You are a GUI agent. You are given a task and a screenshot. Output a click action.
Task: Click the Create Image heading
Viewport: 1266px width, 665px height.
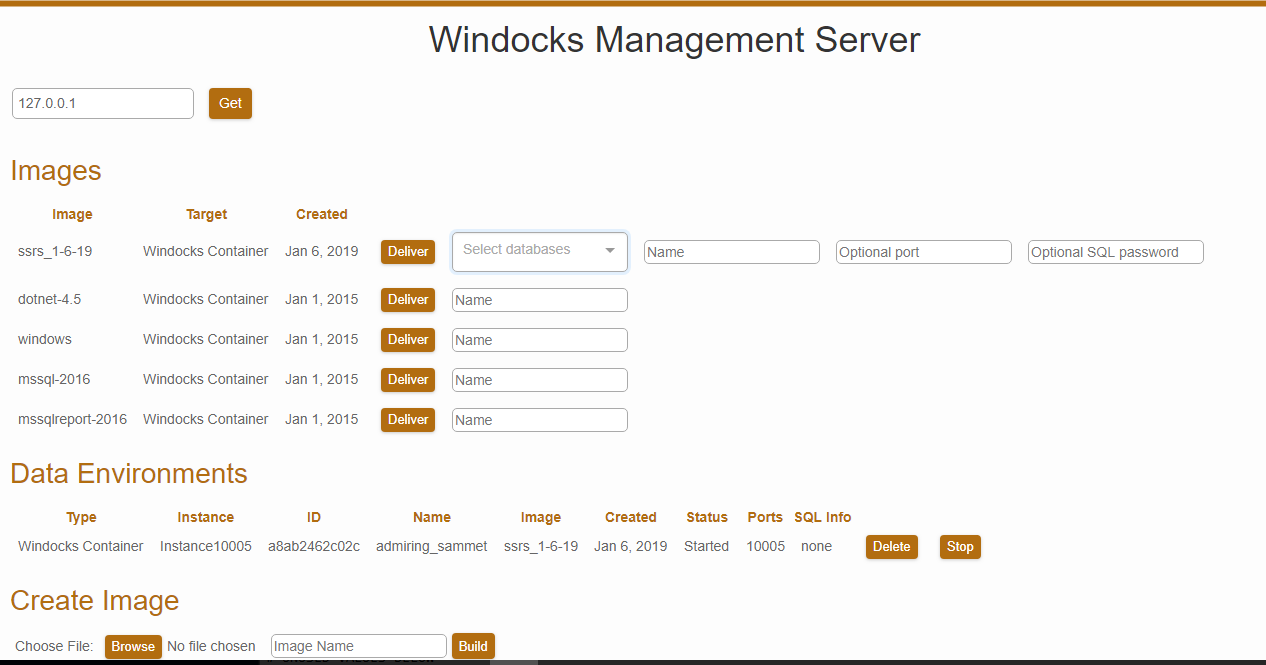[95, 600]
